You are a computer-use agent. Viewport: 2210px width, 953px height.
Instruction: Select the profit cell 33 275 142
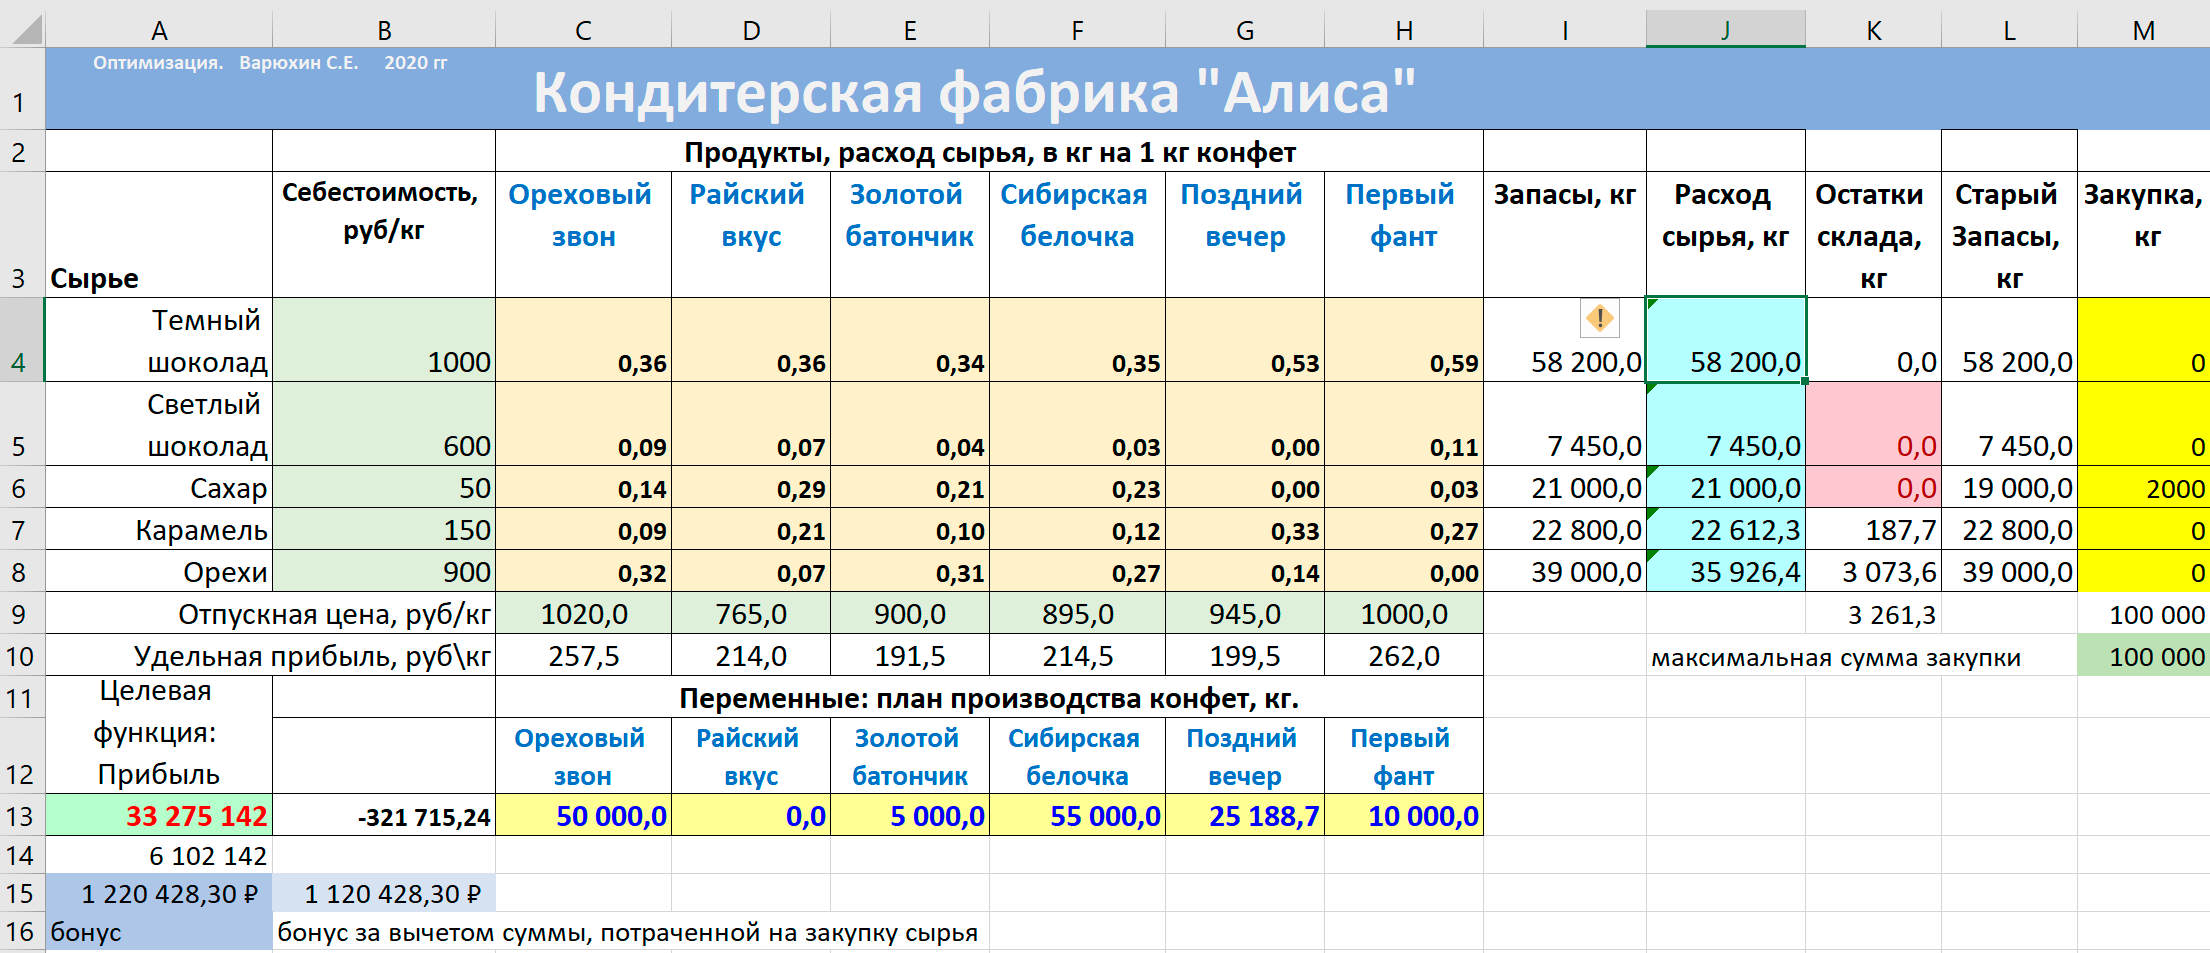tap(159, 815)
